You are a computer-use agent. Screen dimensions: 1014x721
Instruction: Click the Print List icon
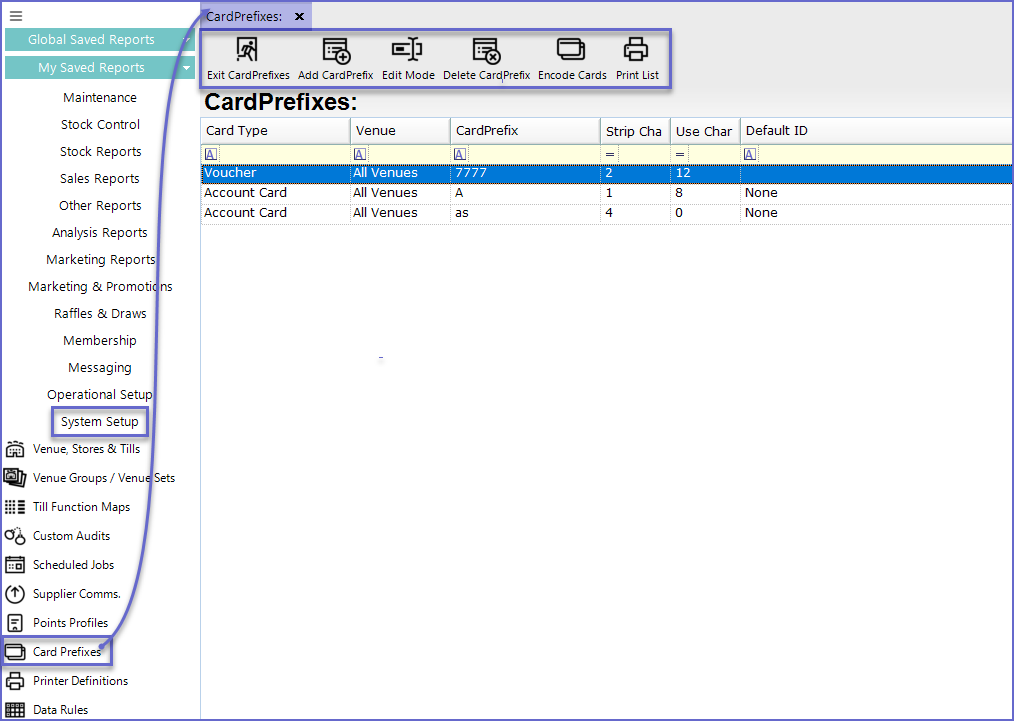coord(636,50)
